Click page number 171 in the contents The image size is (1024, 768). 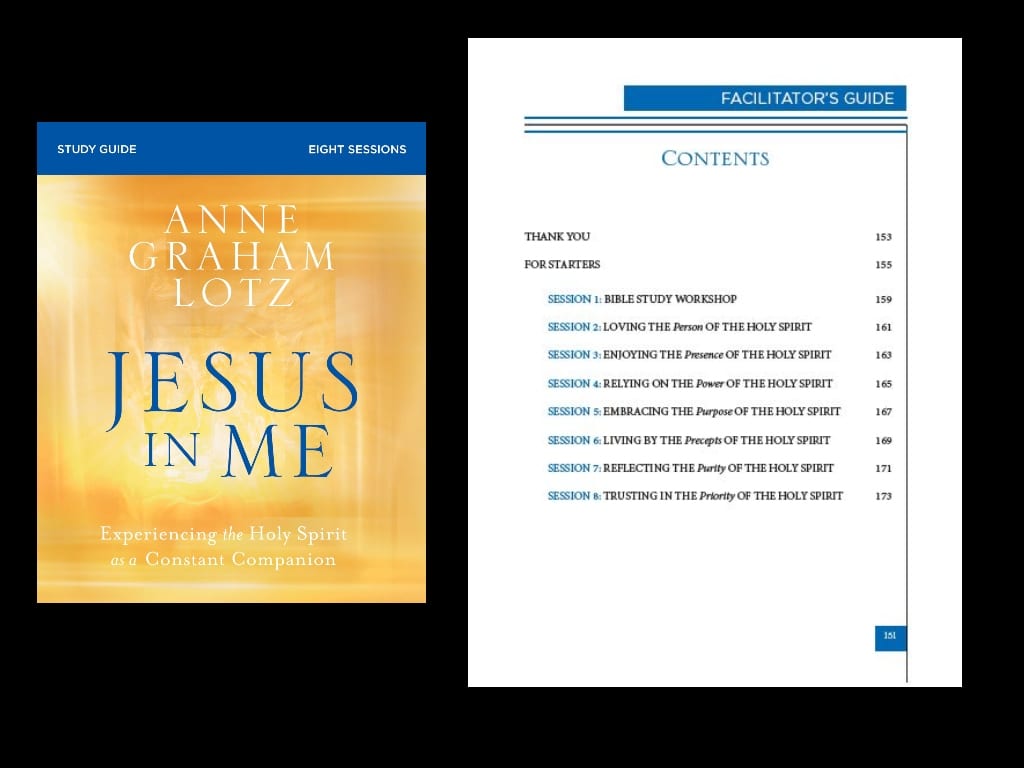click(x=884, y=468)
